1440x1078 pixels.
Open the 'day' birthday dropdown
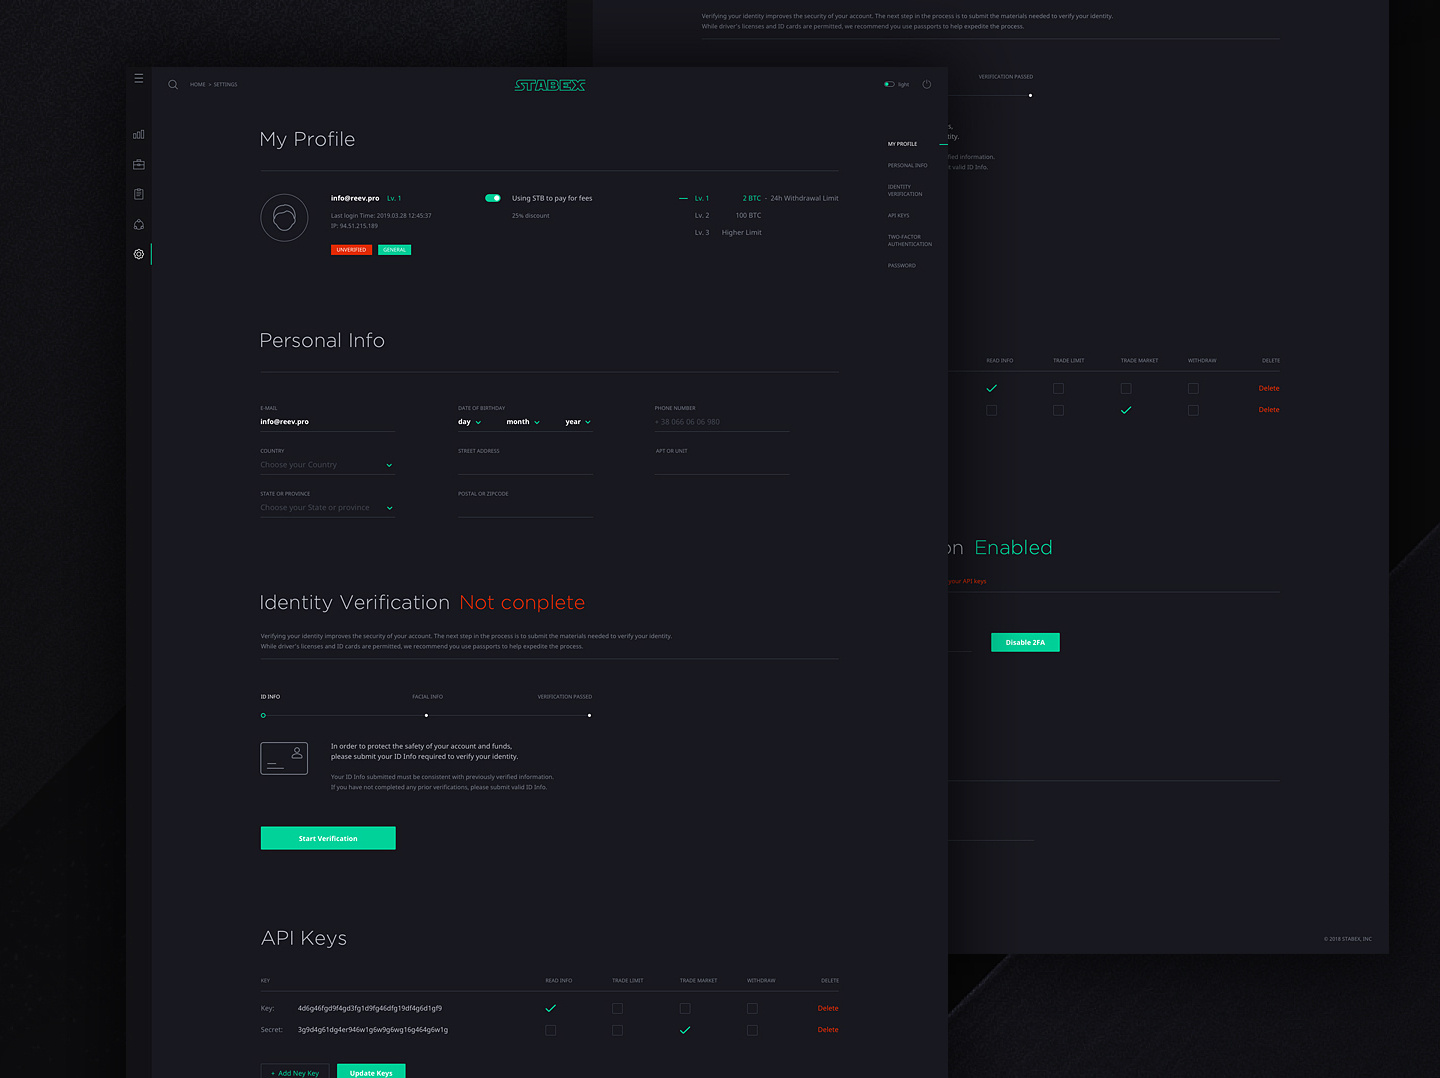[x=469, y=421]
